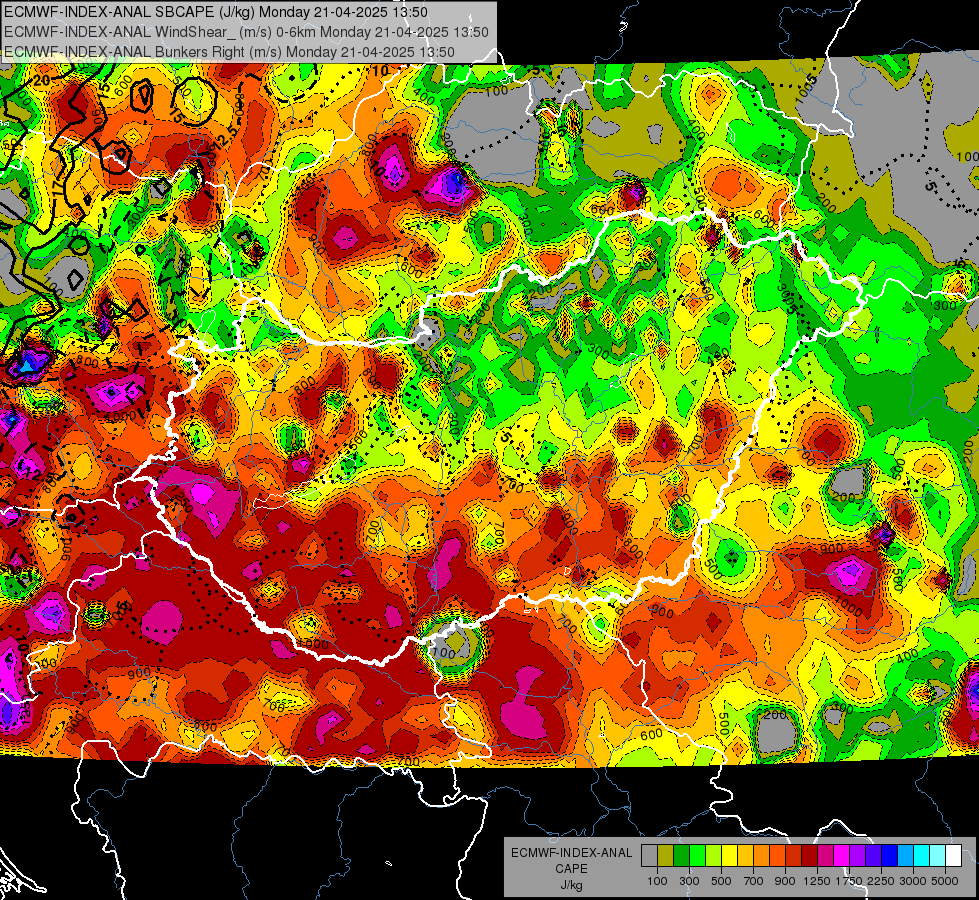Screen dimensions: 979x900
Task: Click the WindShear 0-6km title line
Action: pyautogui.click(x=246, y=32)
